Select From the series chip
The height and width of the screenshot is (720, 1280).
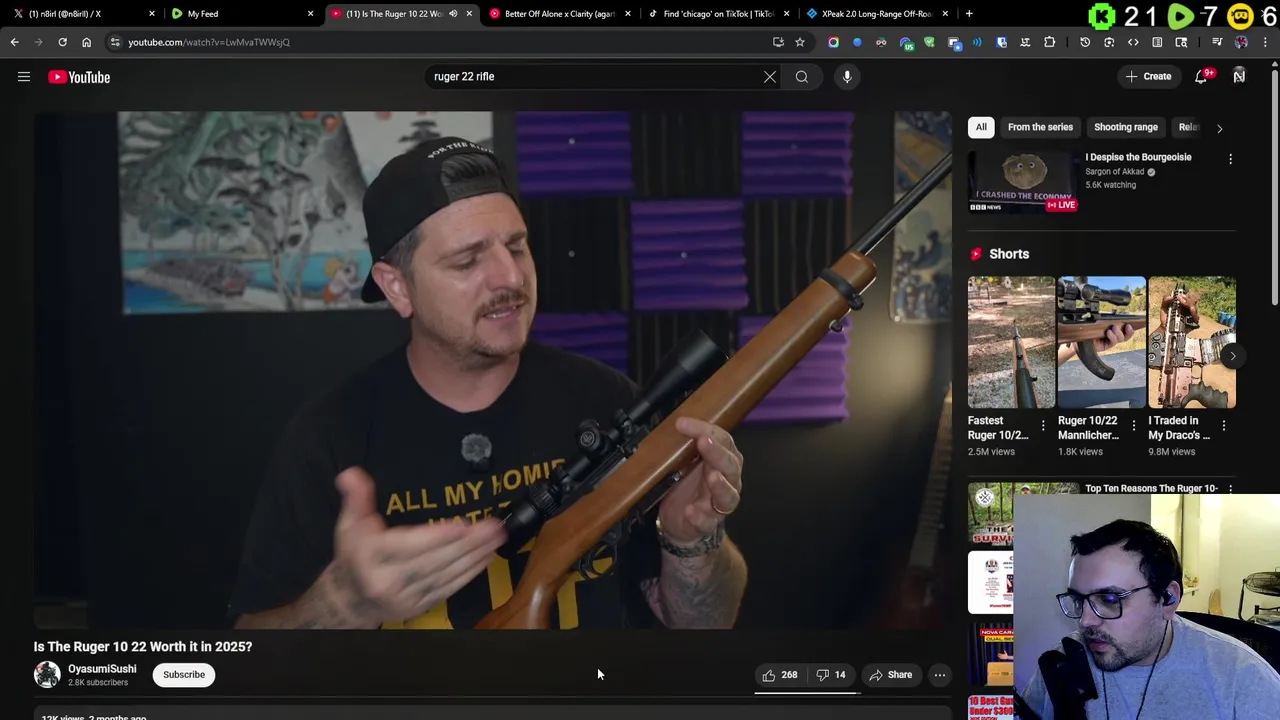tap(1040, 127)
